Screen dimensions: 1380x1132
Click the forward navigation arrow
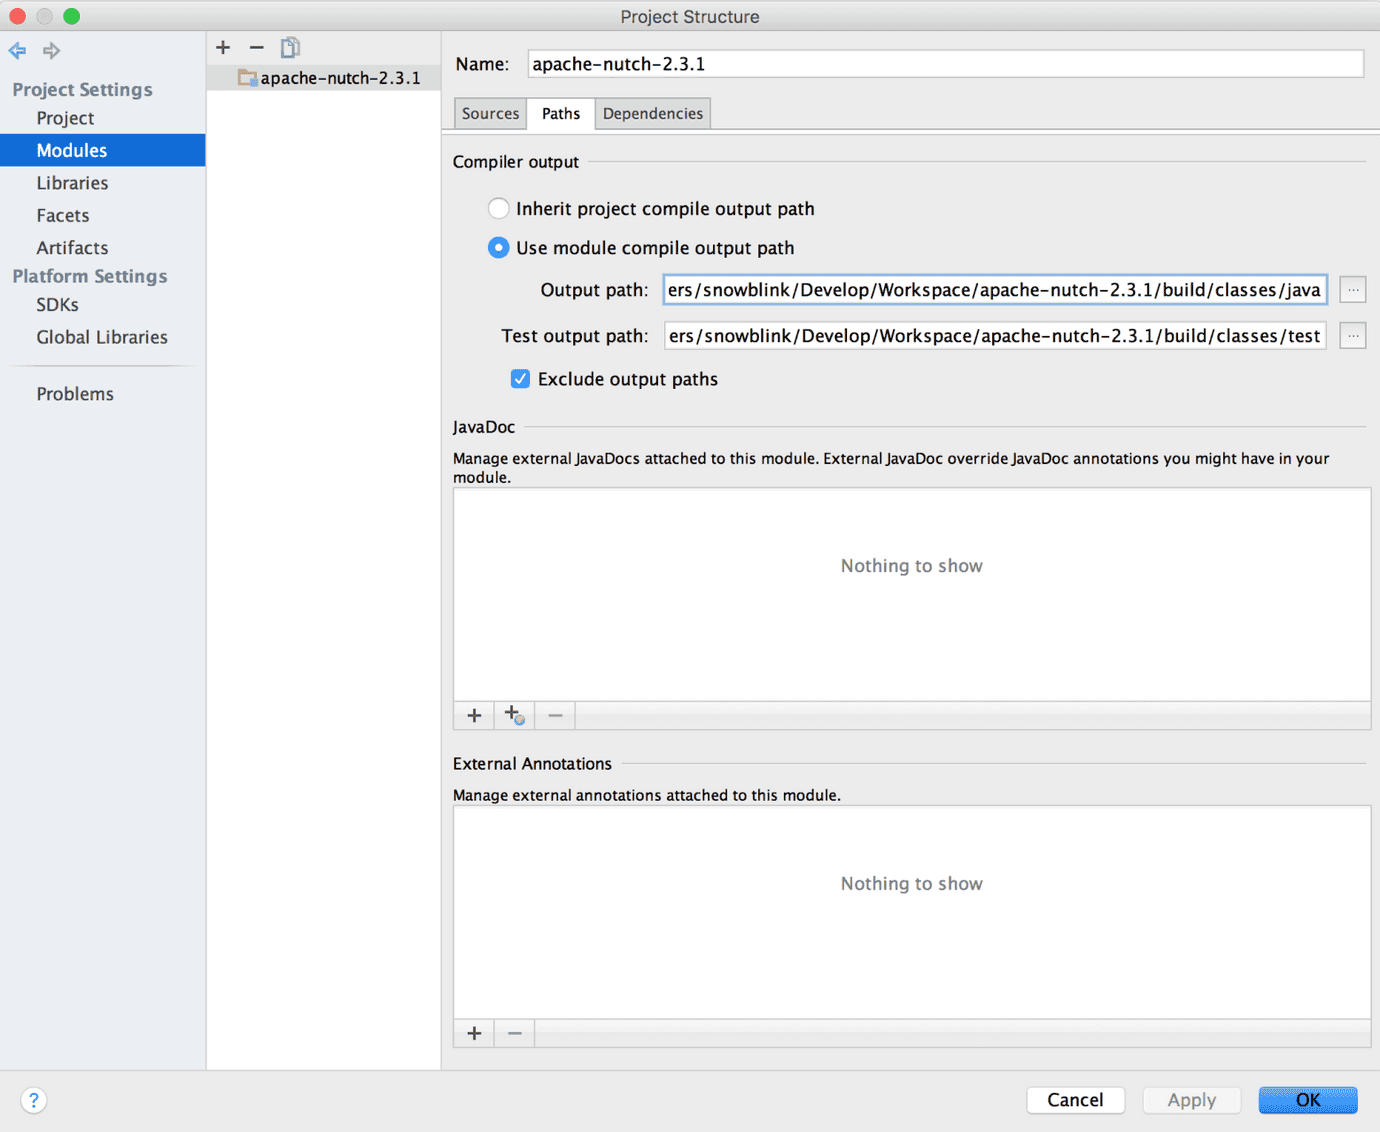(51, 50)
